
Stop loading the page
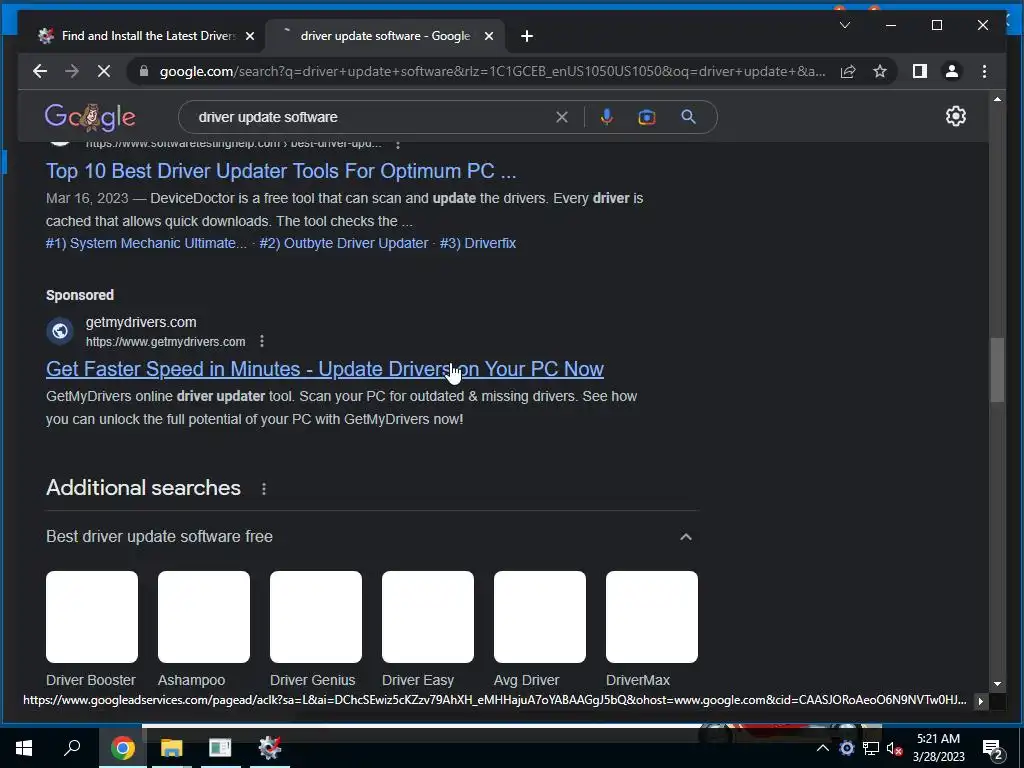[x=104, y=71]
